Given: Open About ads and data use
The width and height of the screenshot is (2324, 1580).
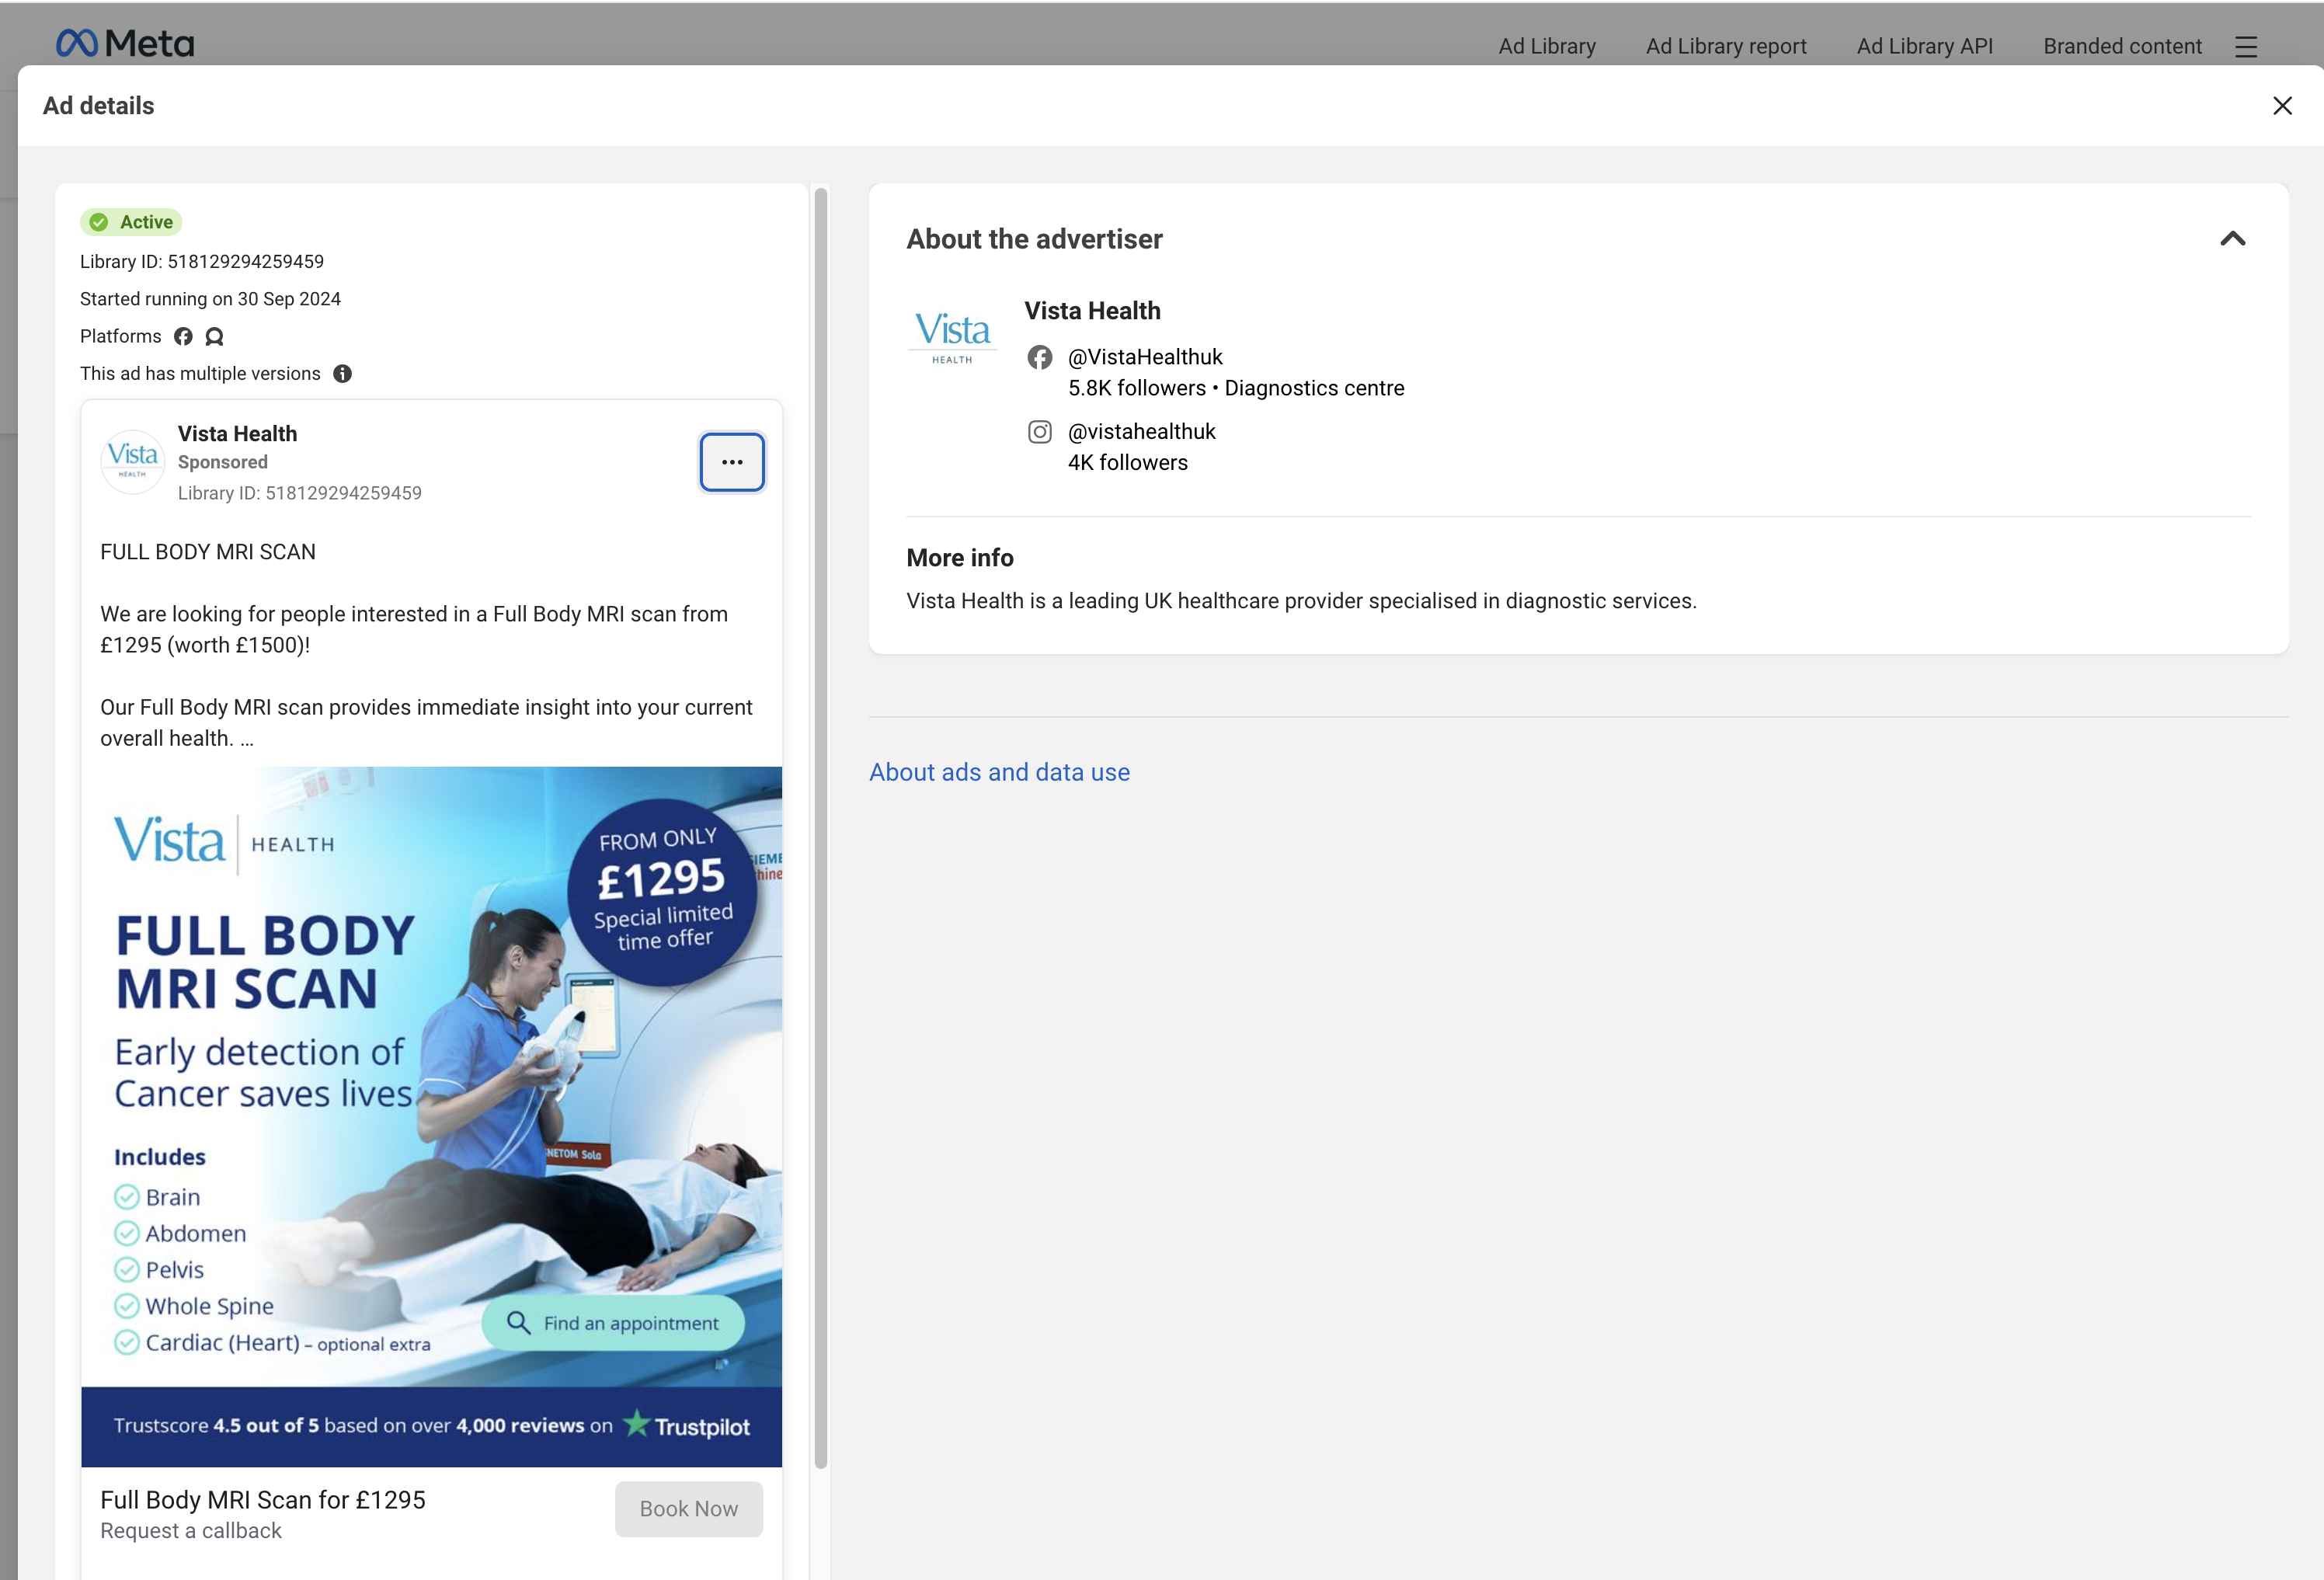Looking at the screenshot, I should click(999, 772).
